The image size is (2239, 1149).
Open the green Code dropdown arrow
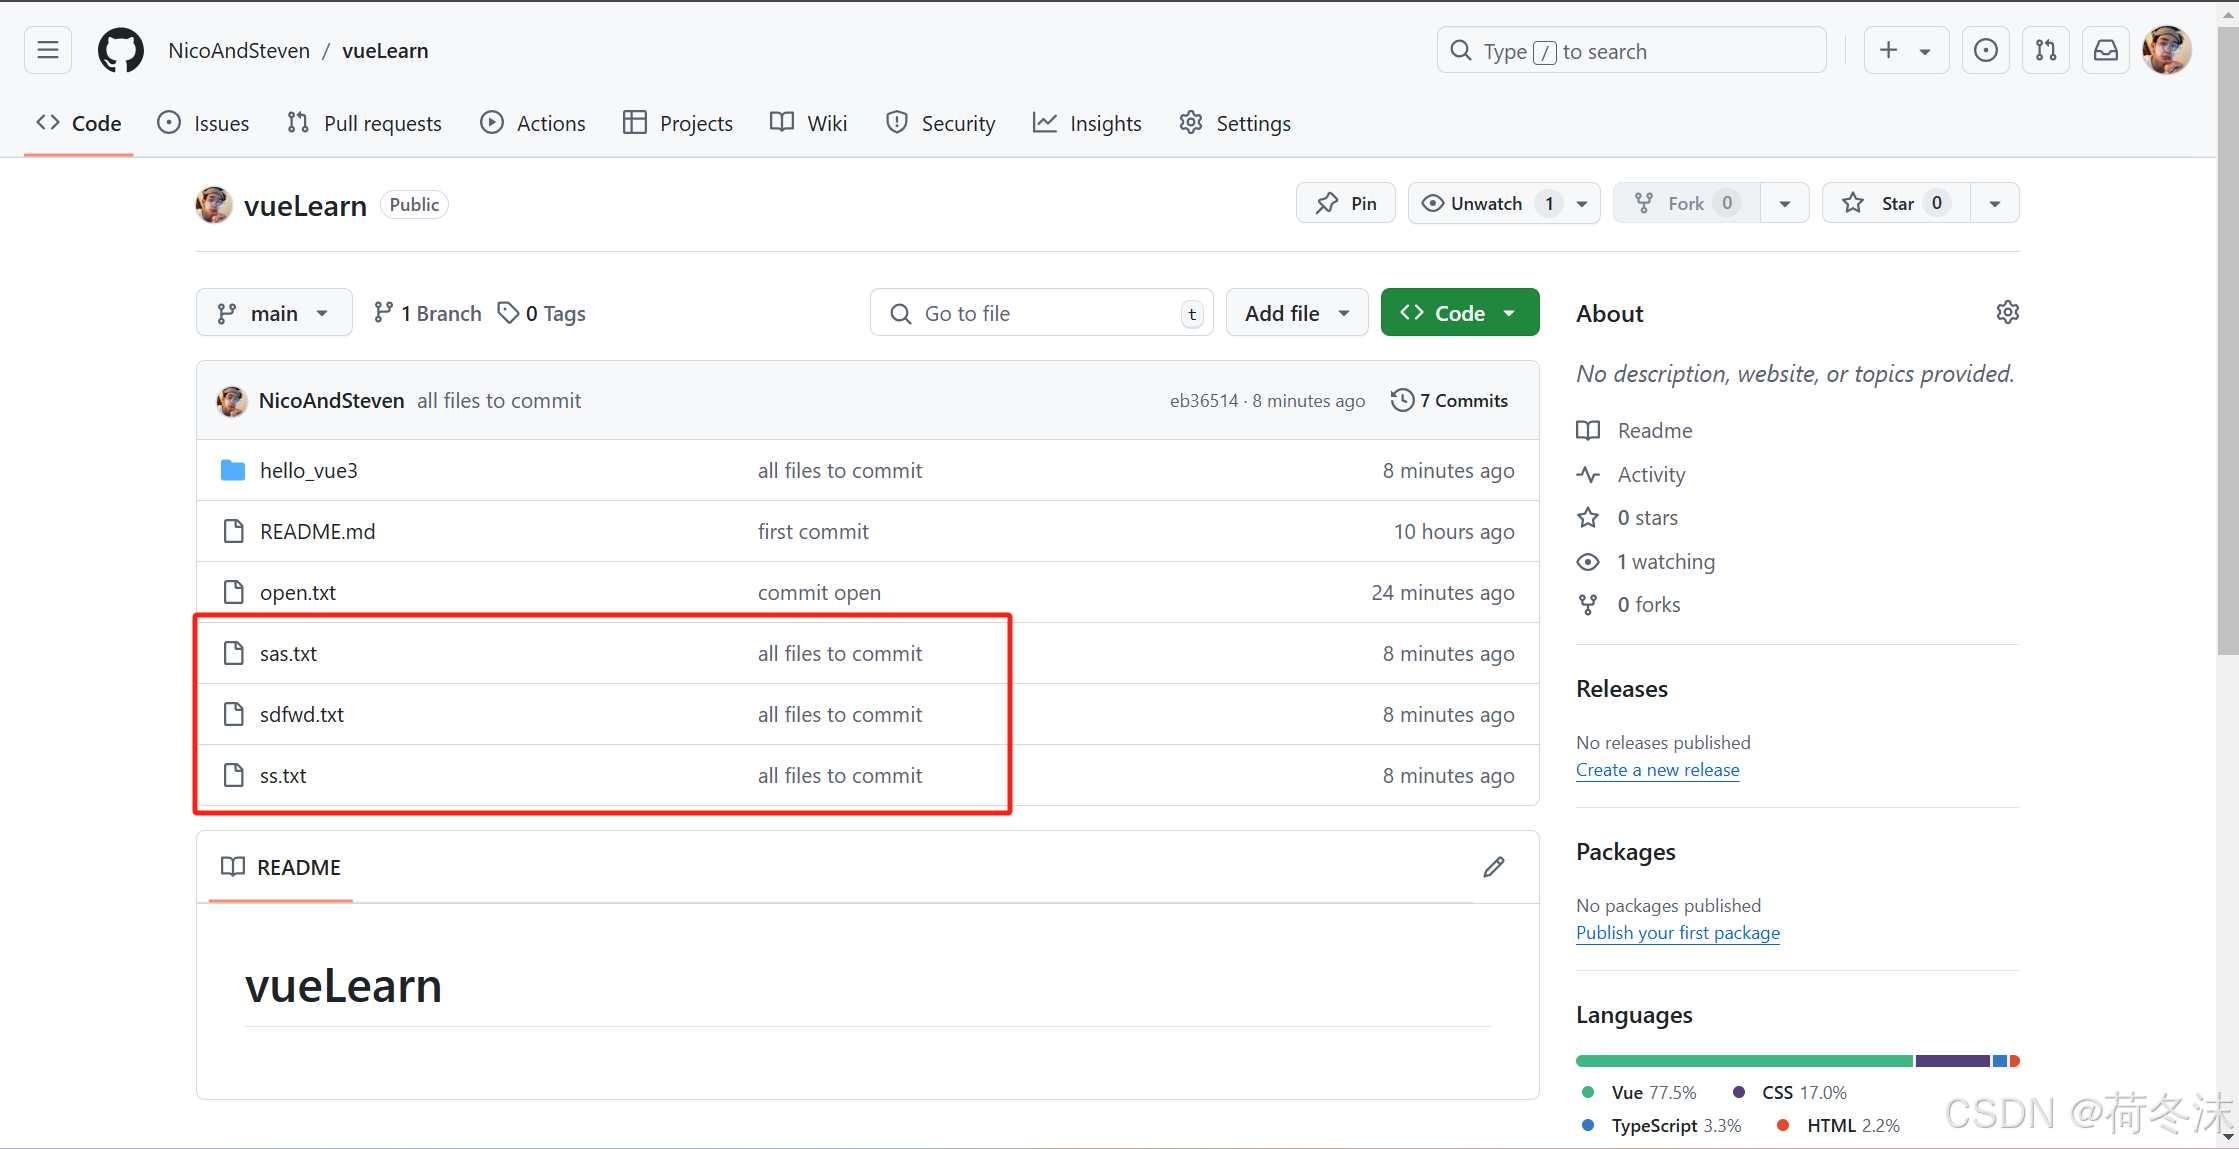[x=1509, y=312]
